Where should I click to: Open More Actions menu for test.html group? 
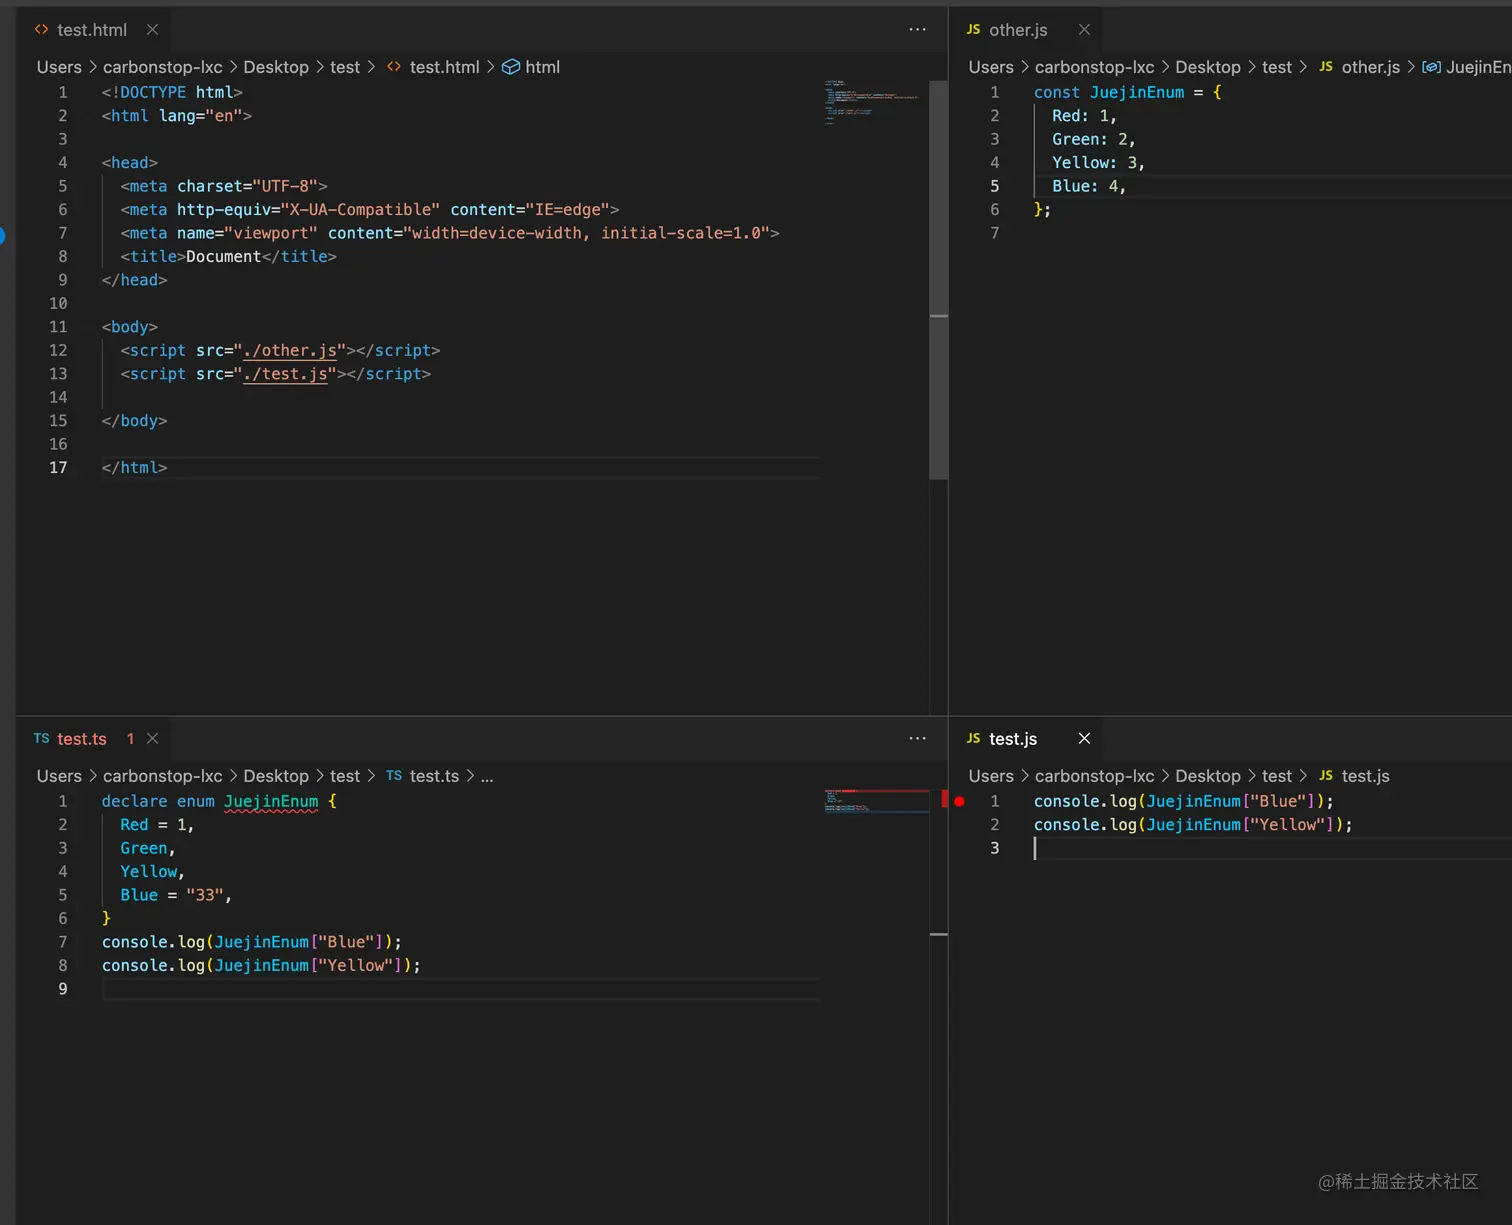tap(917, 30)
